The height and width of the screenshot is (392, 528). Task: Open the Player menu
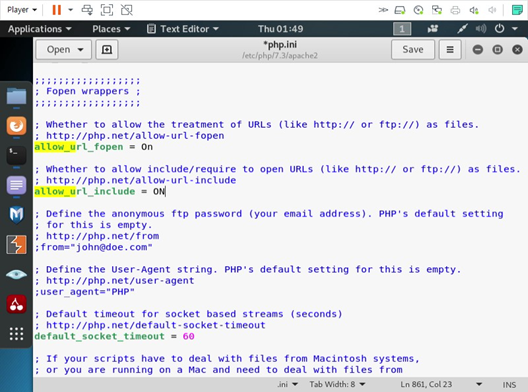coord(22,10)
